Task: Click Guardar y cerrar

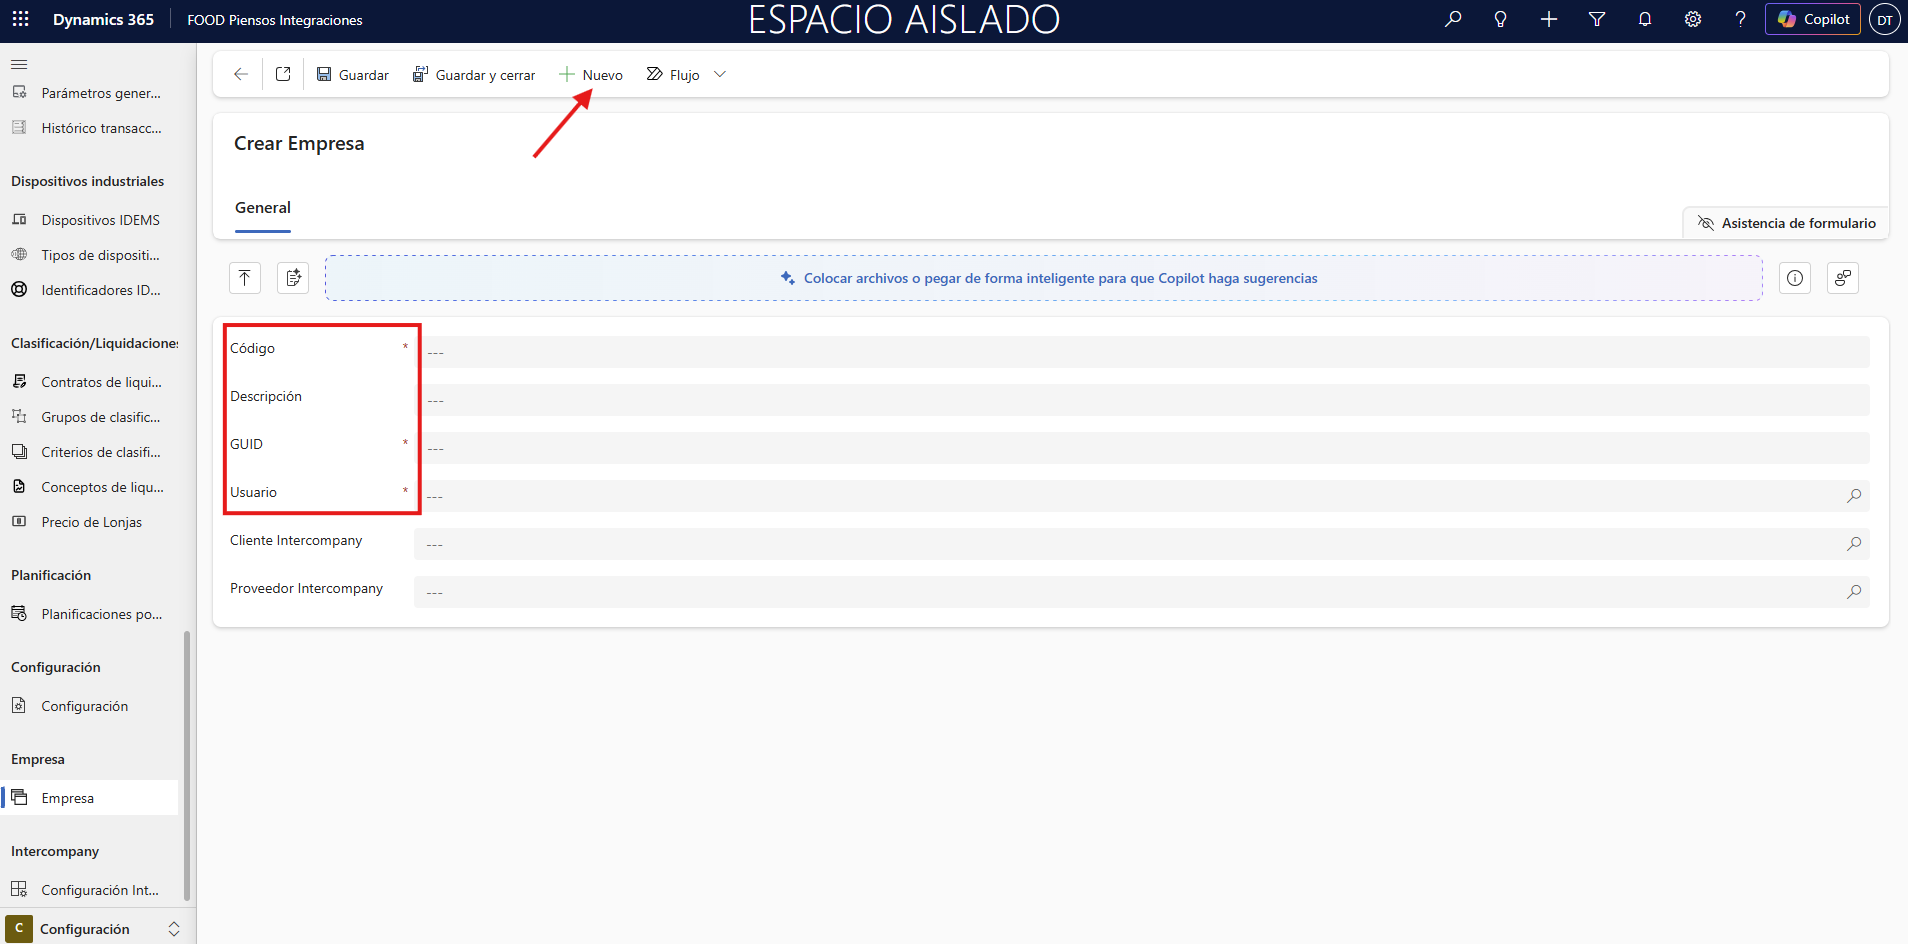Action: pyautogui.click(x=474, y=75)
